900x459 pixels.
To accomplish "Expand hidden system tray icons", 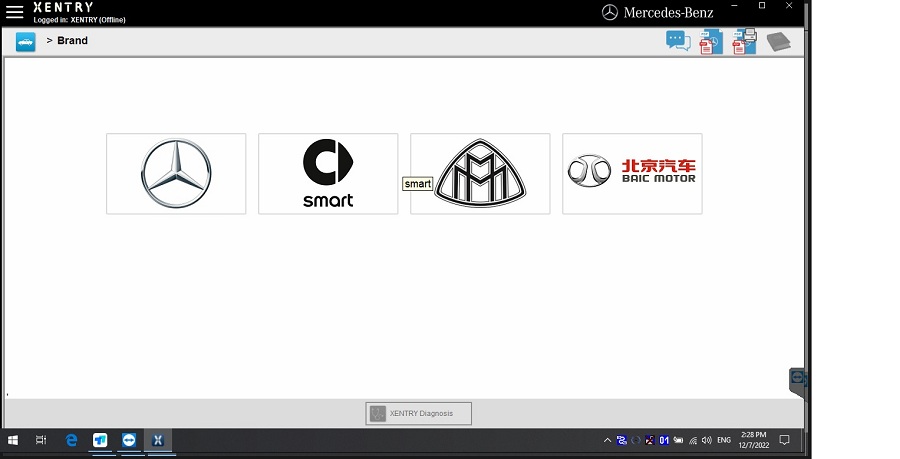I will click(x=607, y=441).
